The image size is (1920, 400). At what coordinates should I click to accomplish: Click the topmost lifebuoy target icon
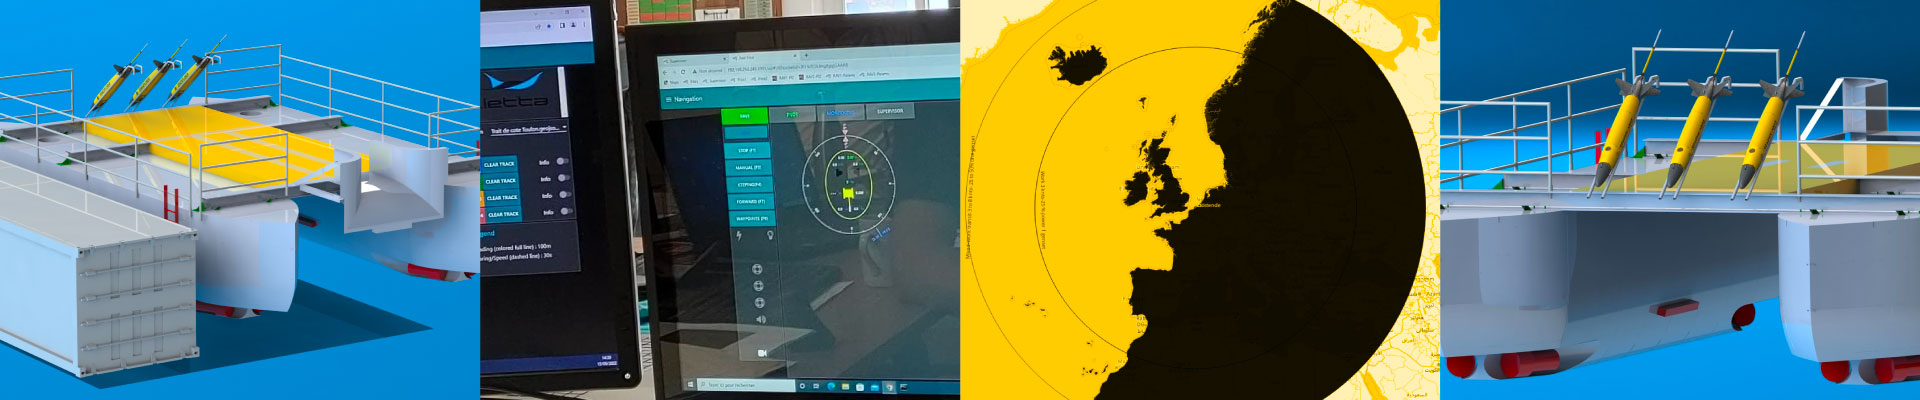757,269
